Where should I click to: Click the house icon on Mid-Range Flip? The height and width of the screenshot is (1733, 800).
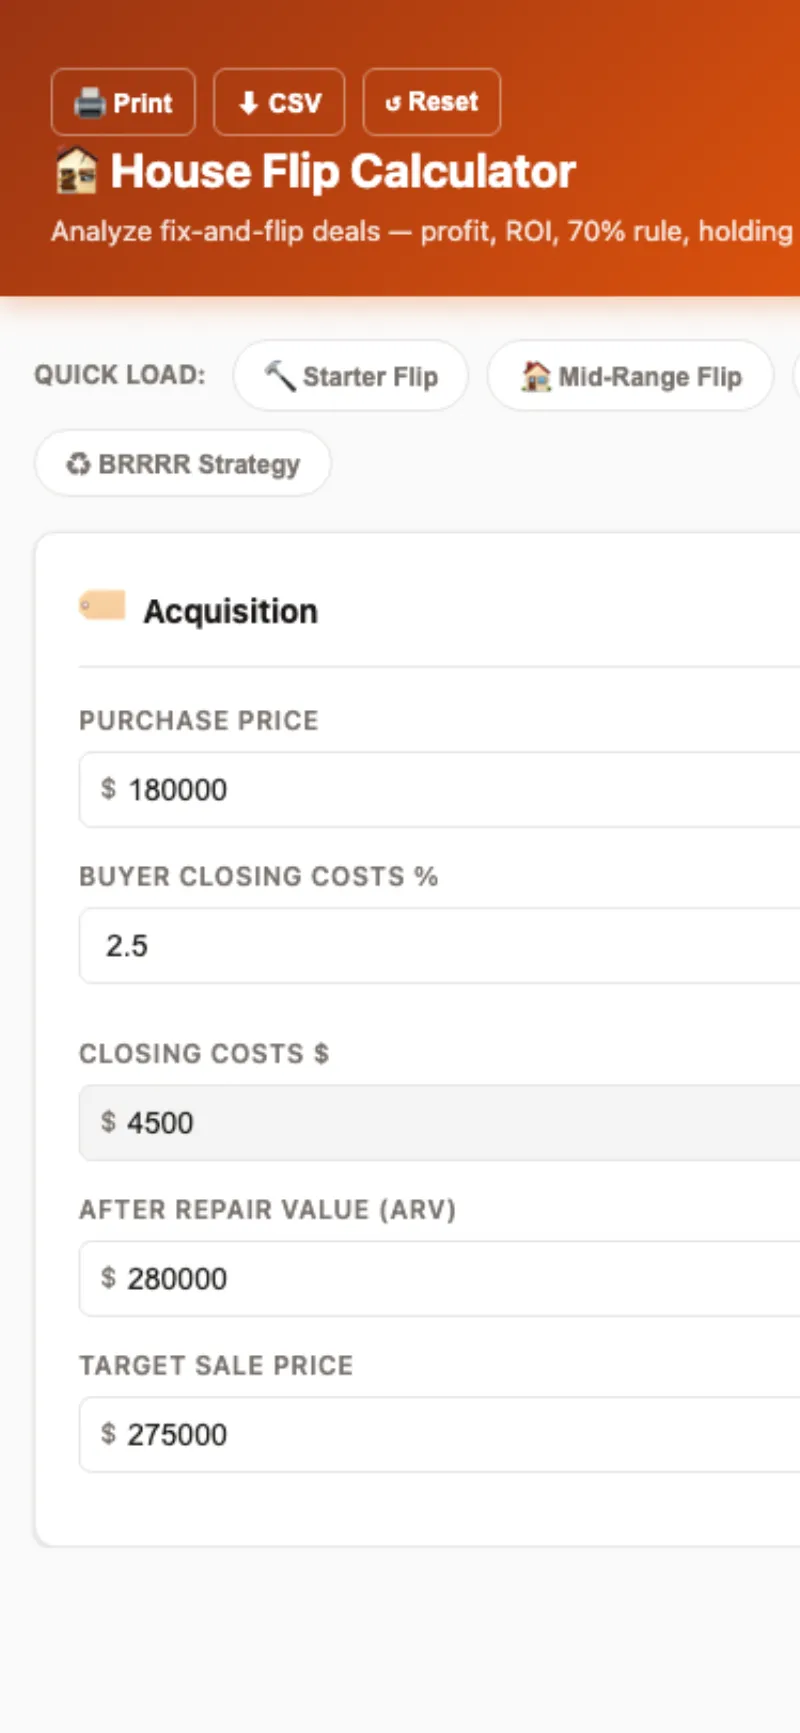[x=536, y=376]
